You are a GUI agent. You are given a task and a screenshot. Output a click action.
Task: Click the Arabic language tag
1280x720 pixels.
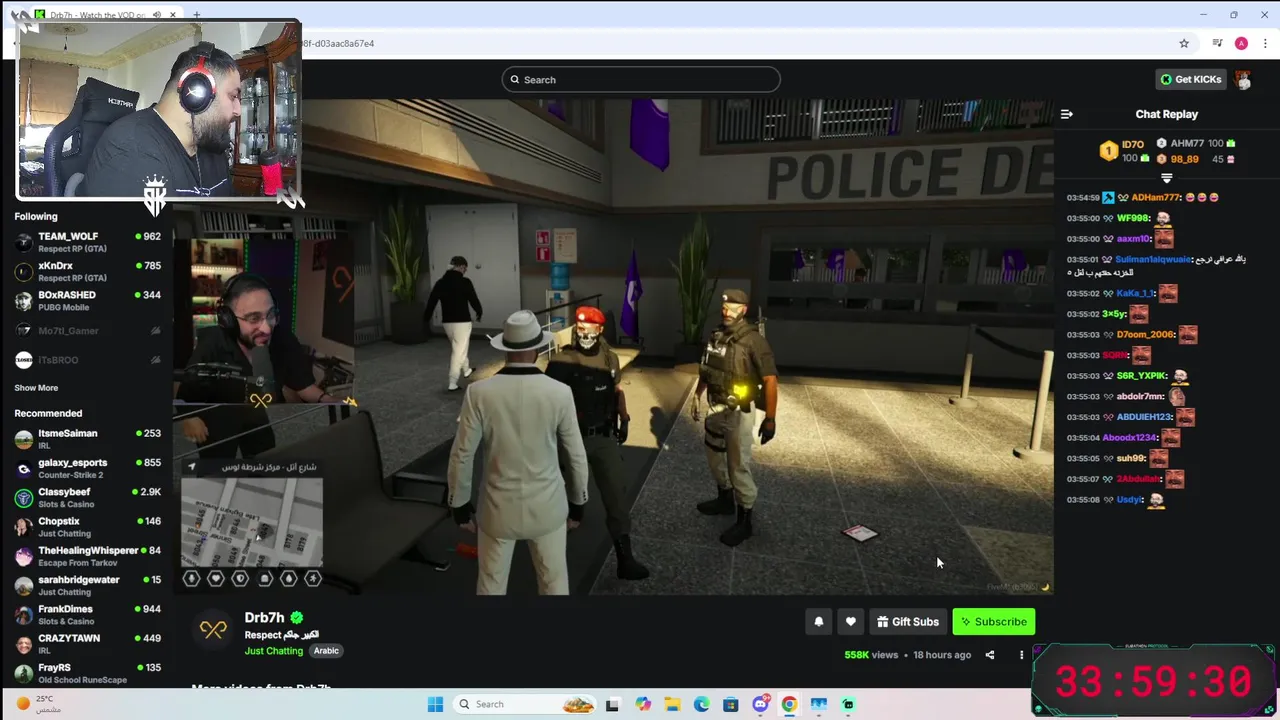click(326, 651)
